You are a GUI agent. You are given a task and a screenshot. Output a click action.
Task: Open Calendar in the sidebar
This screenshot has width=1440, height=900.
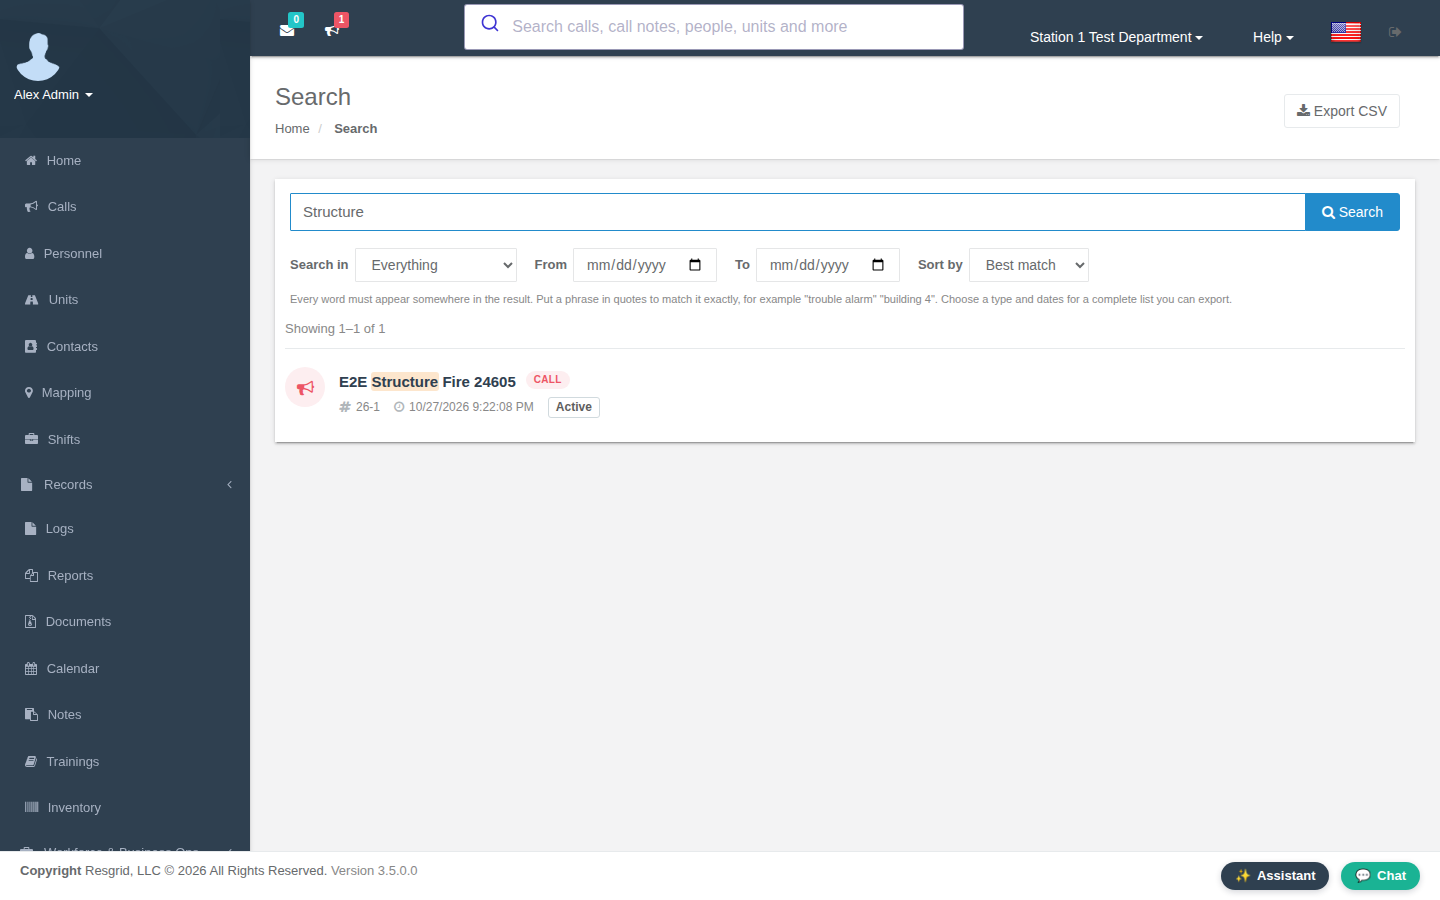125,669
